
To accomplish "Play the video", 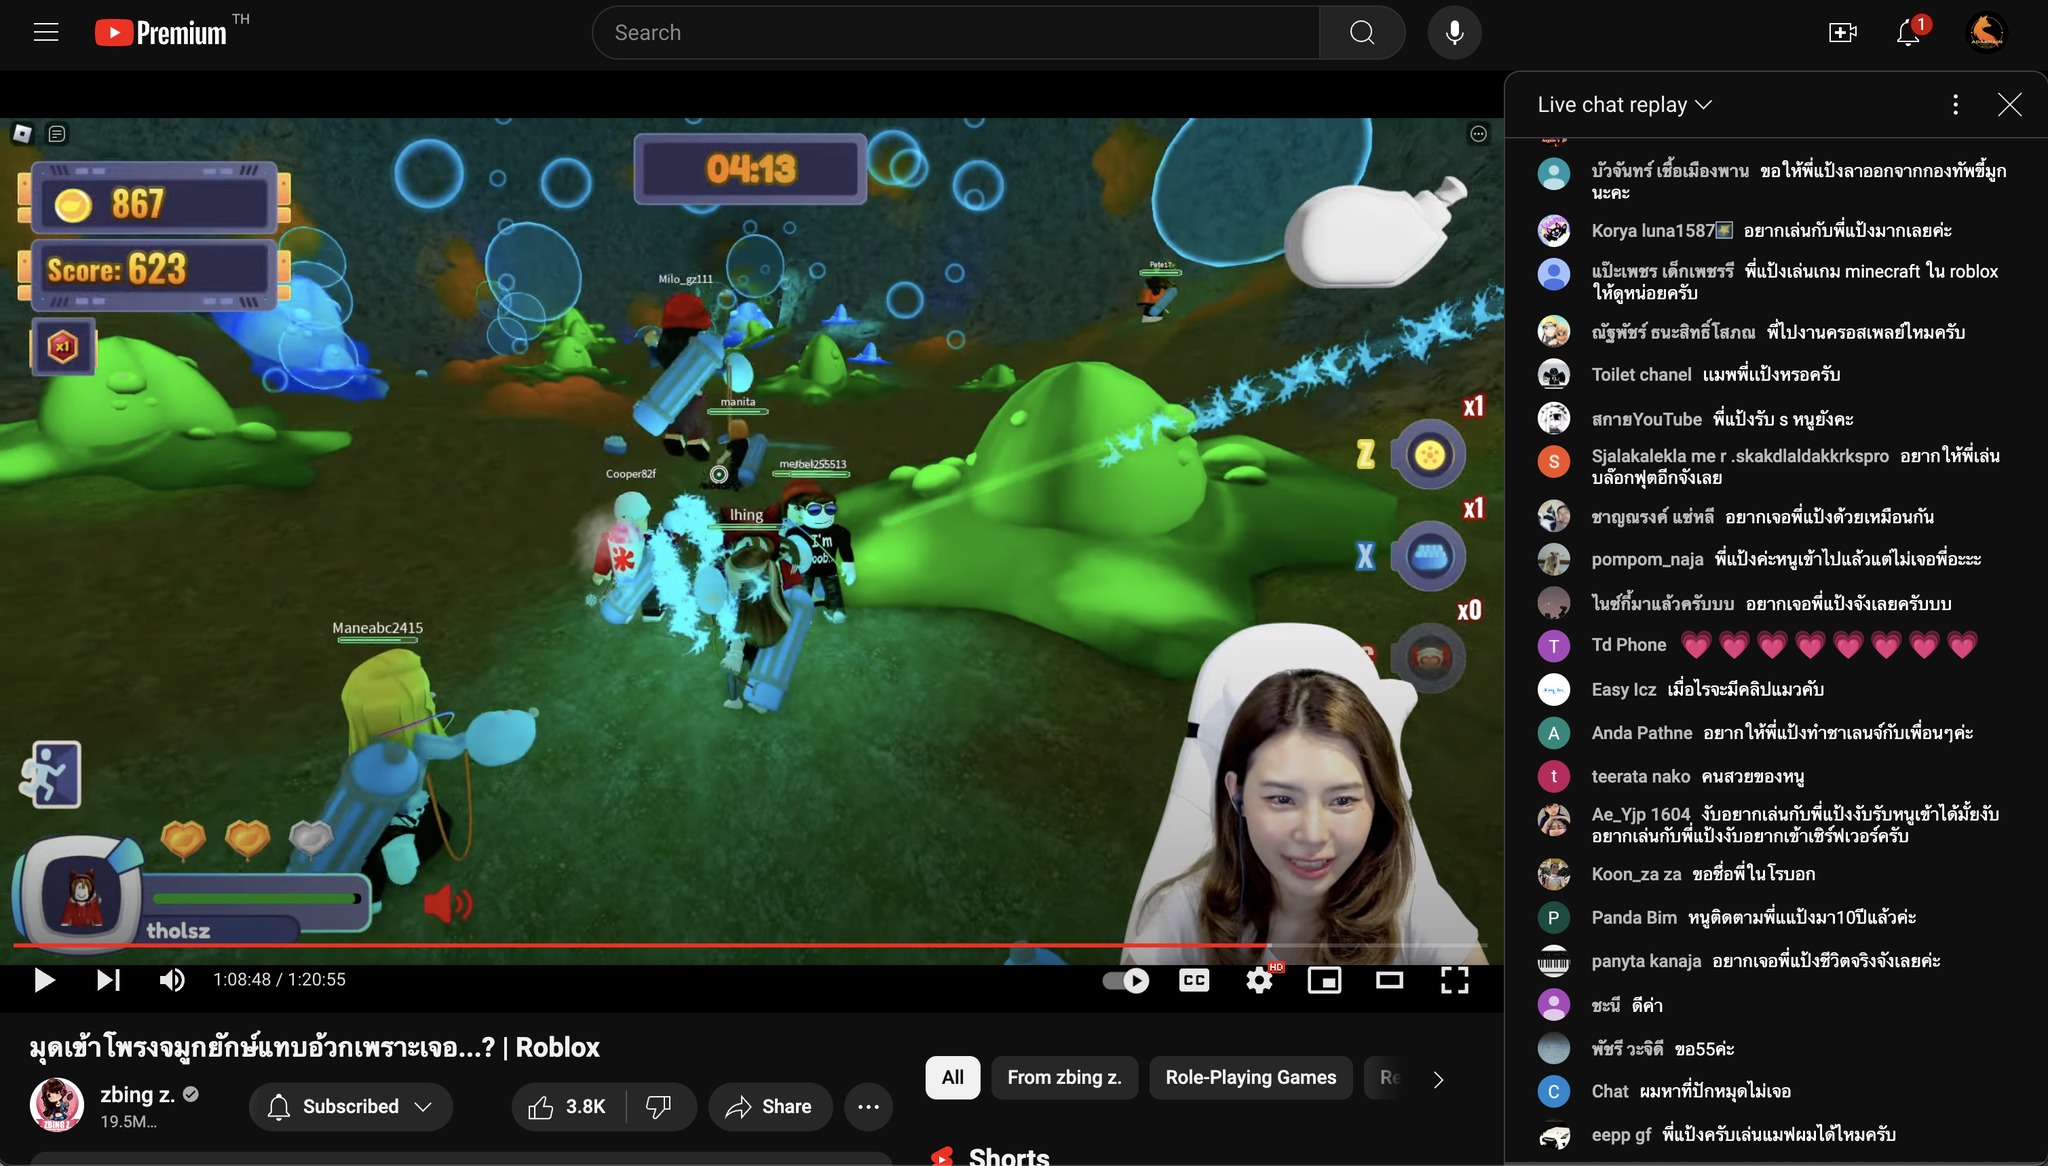I will click(44, 980).
